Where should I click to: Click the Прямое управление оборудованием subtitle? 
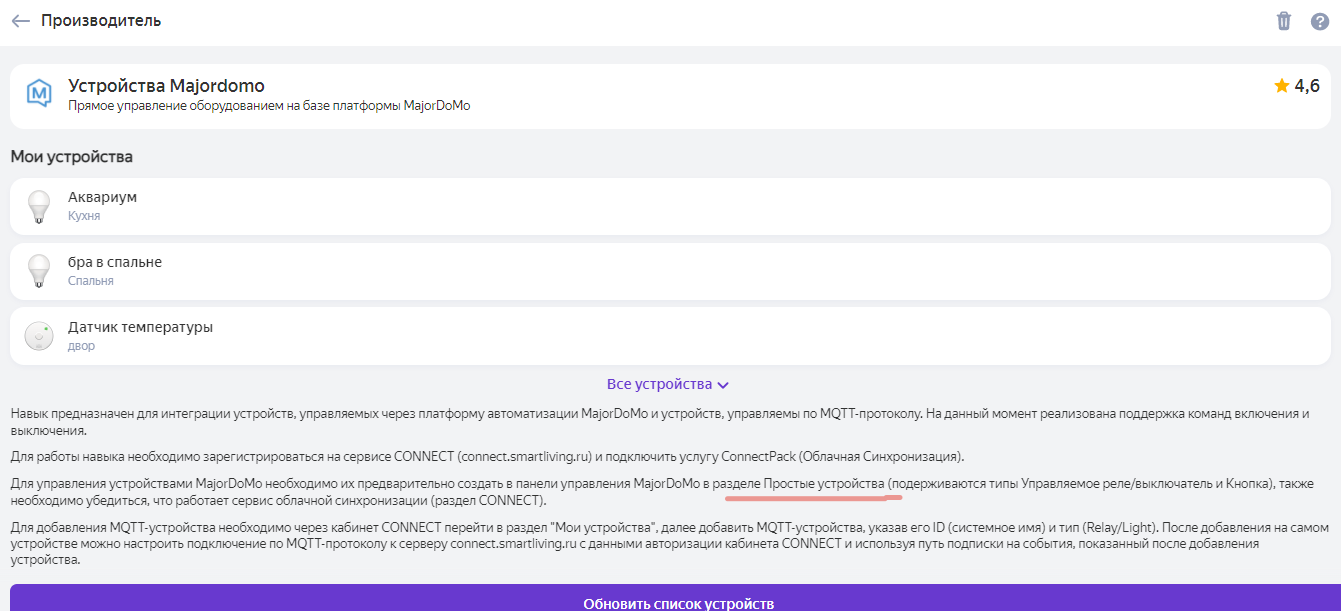[269, 105]
